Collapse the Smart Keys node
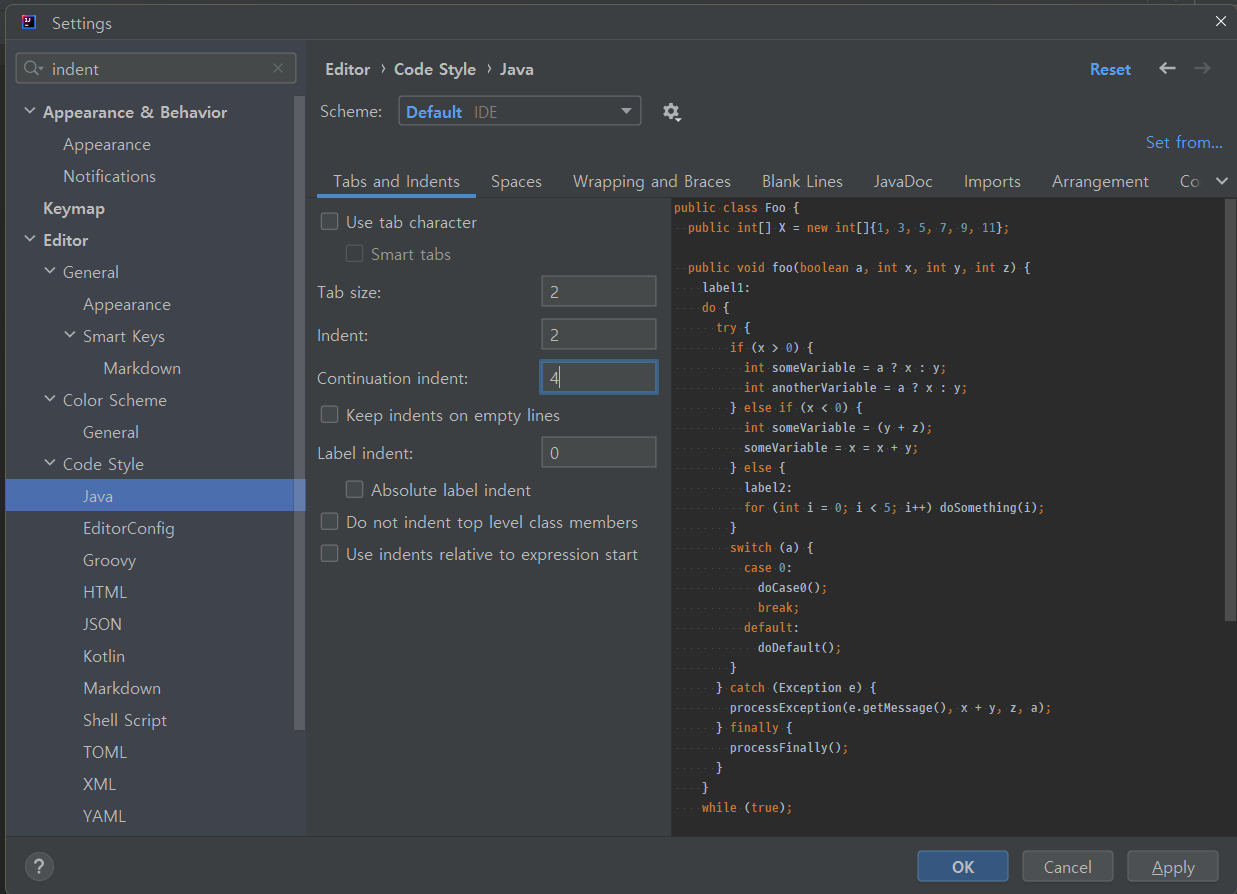 point(70,336)
